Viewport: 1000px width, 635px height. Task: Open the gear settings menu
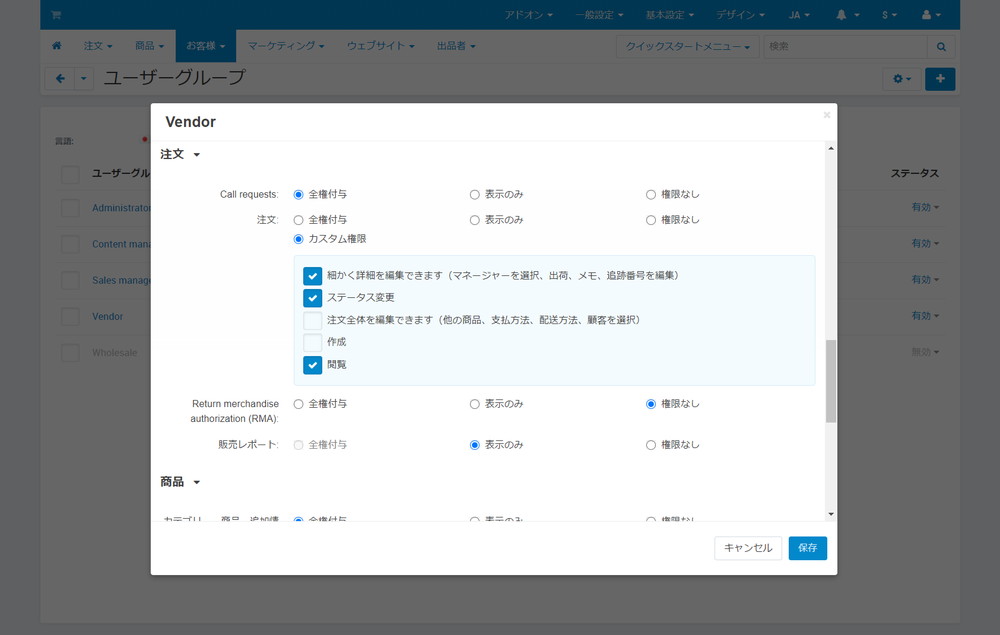point(902,79)
